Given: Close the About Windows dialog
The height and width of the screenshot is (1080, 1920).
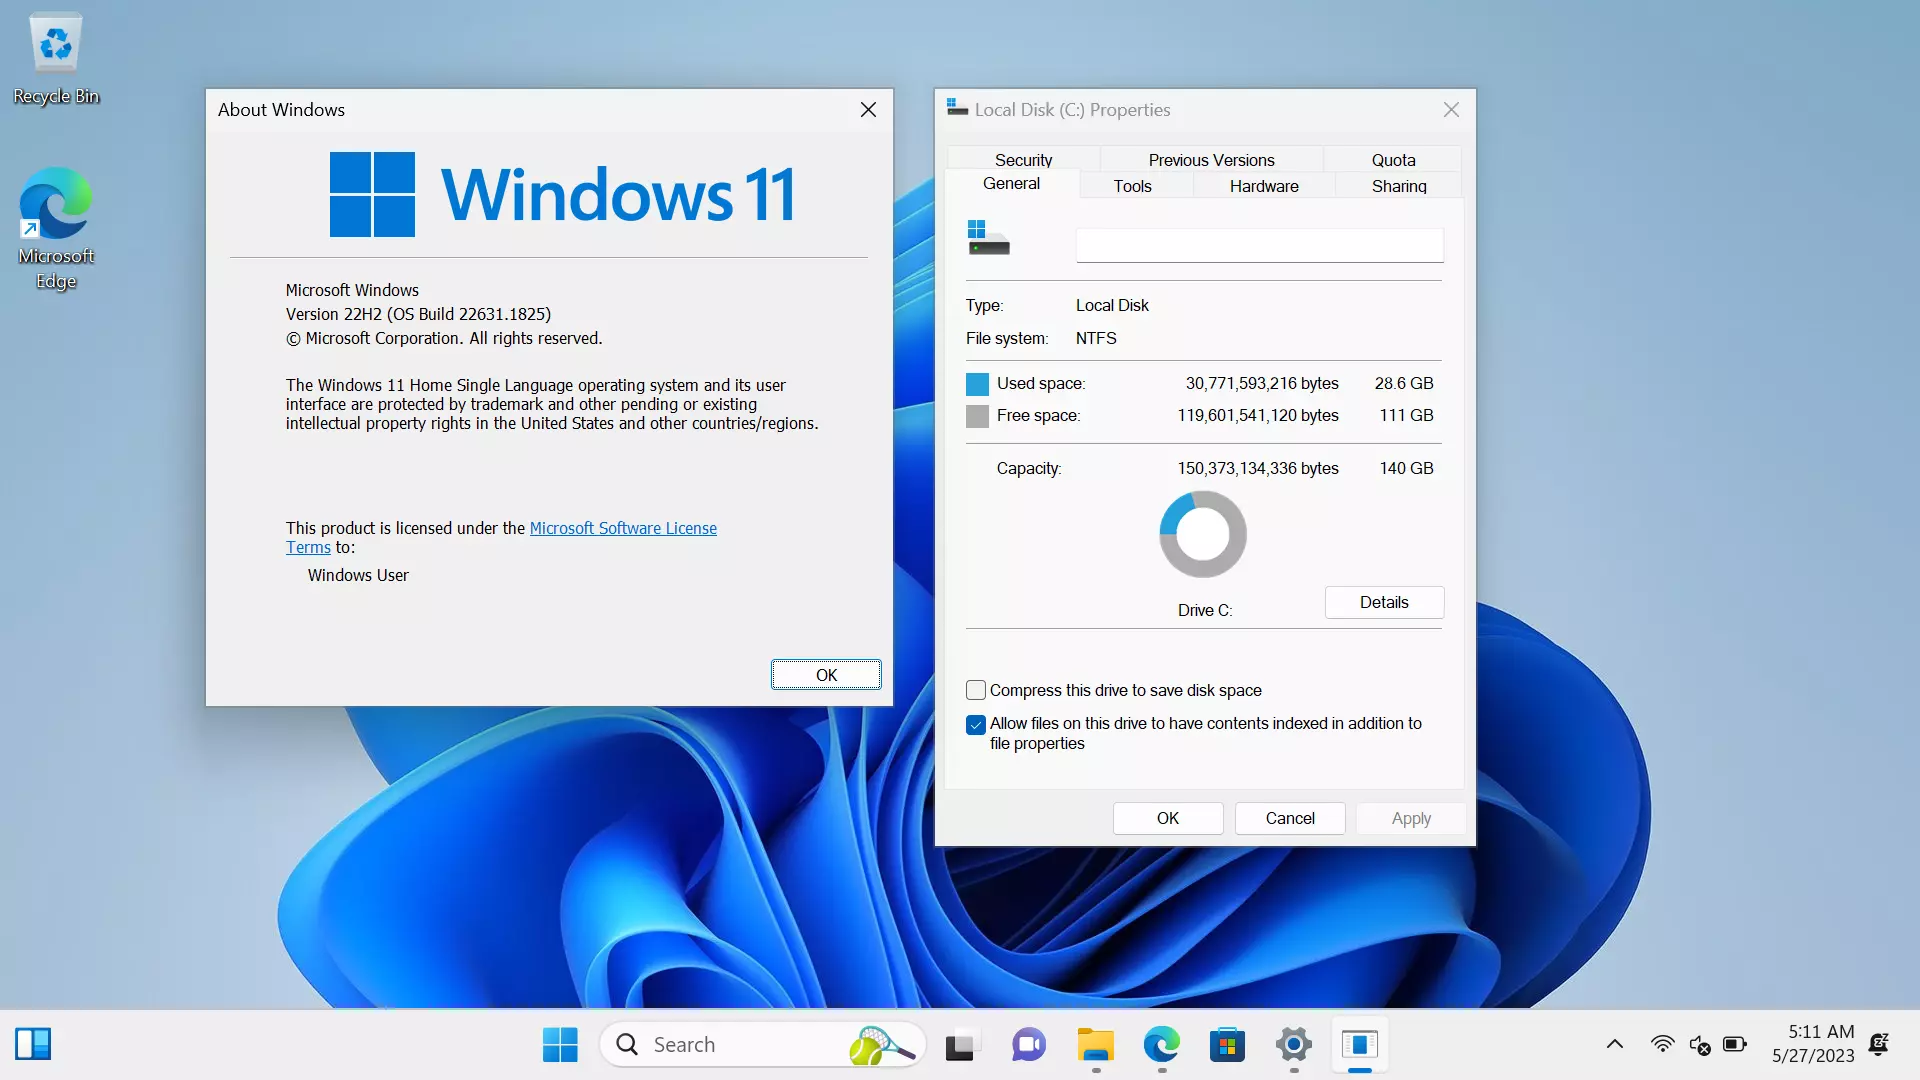Looking at the screenshot, I should 868,110.
